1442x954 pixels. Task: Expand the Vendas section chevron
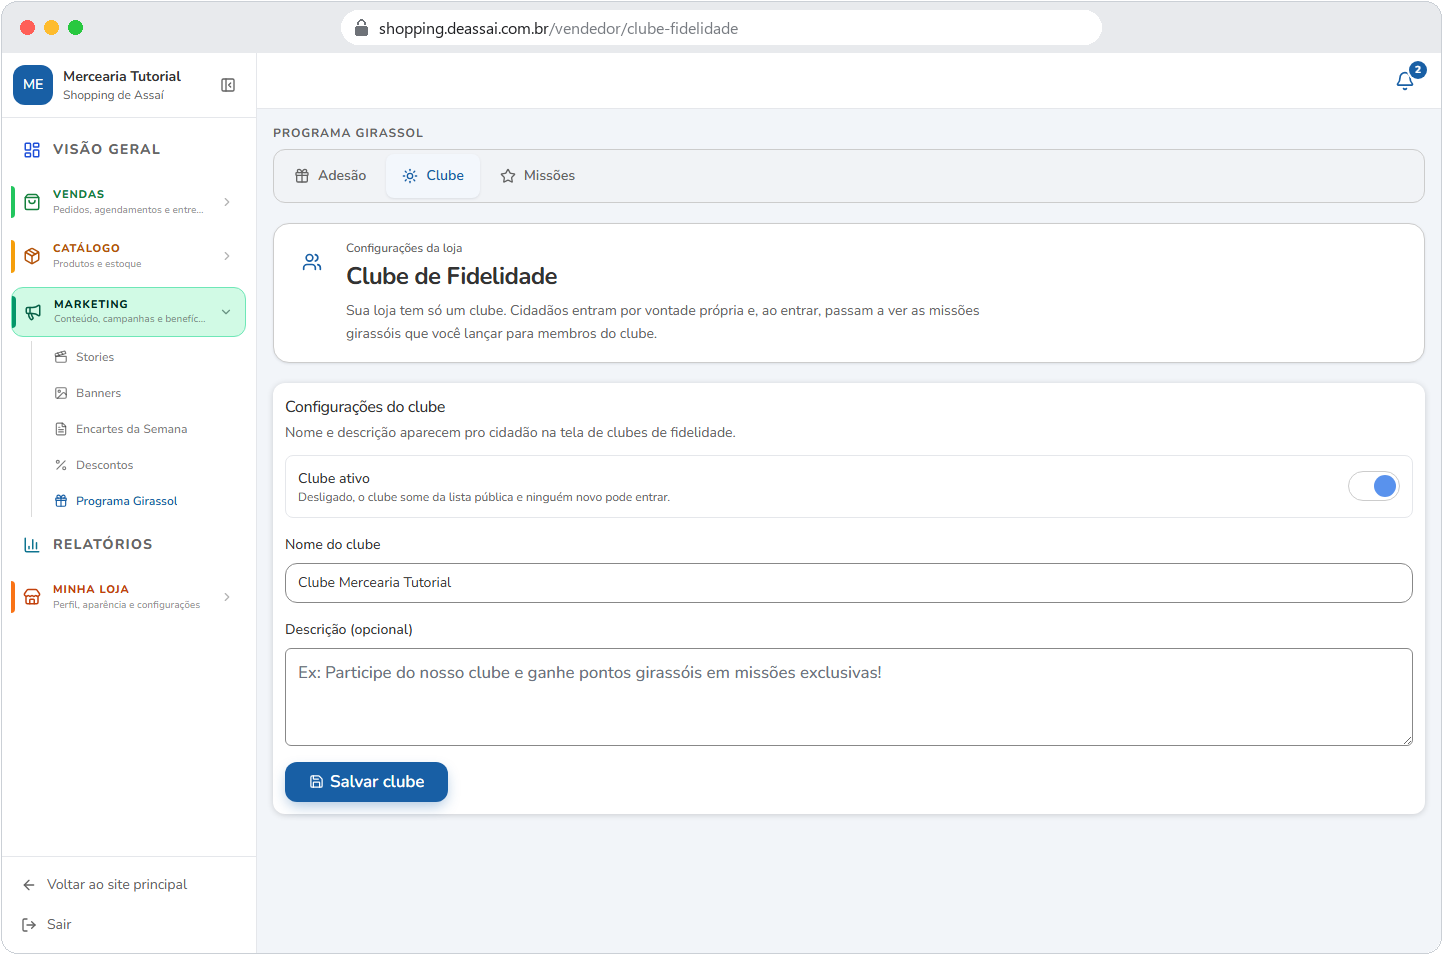tap(227, 202)
